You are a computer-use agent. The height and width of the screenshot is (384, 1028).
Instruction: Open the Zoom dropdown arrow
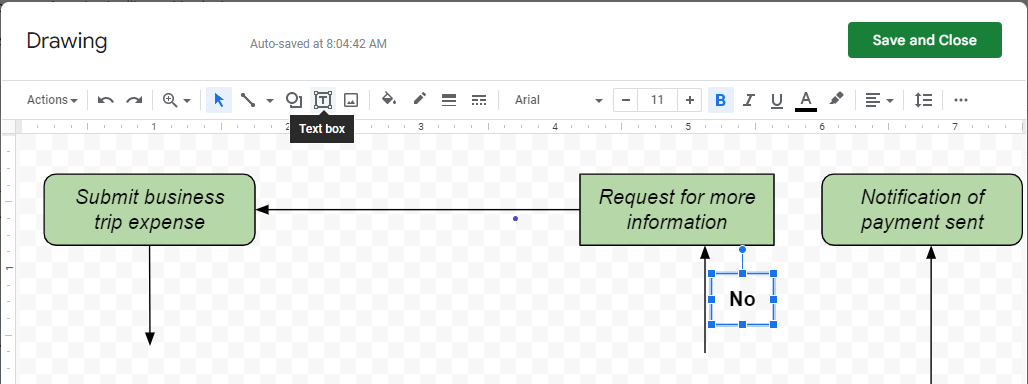[187, 101]
